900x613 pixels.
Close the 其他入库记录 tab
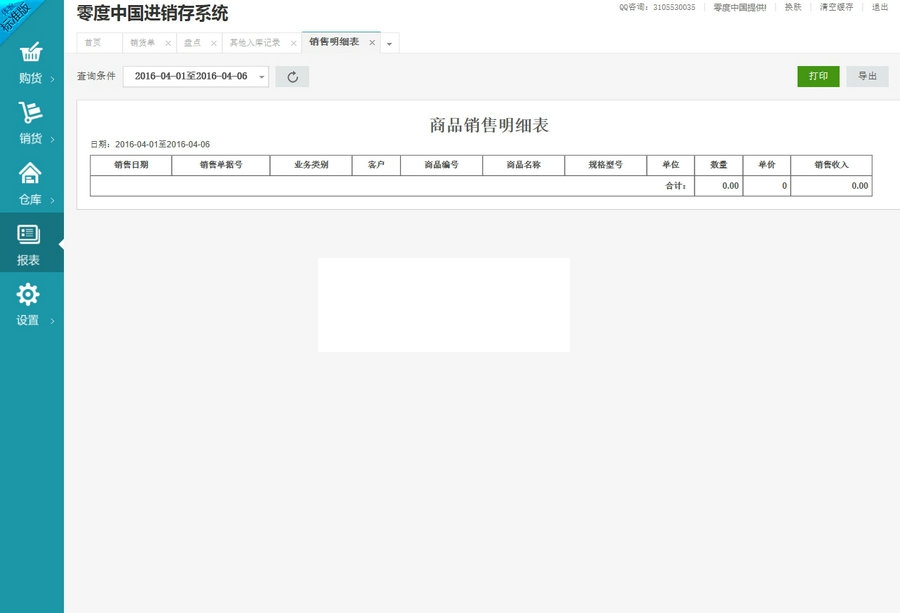[293, 43]
